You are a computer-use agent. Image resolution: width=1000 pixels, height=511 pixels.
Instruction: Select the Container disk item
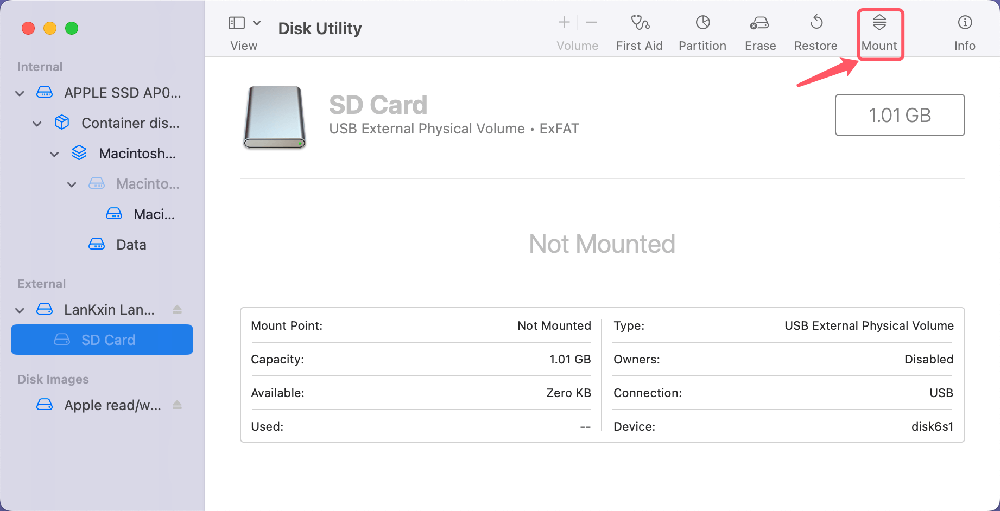tap(102, 123)
